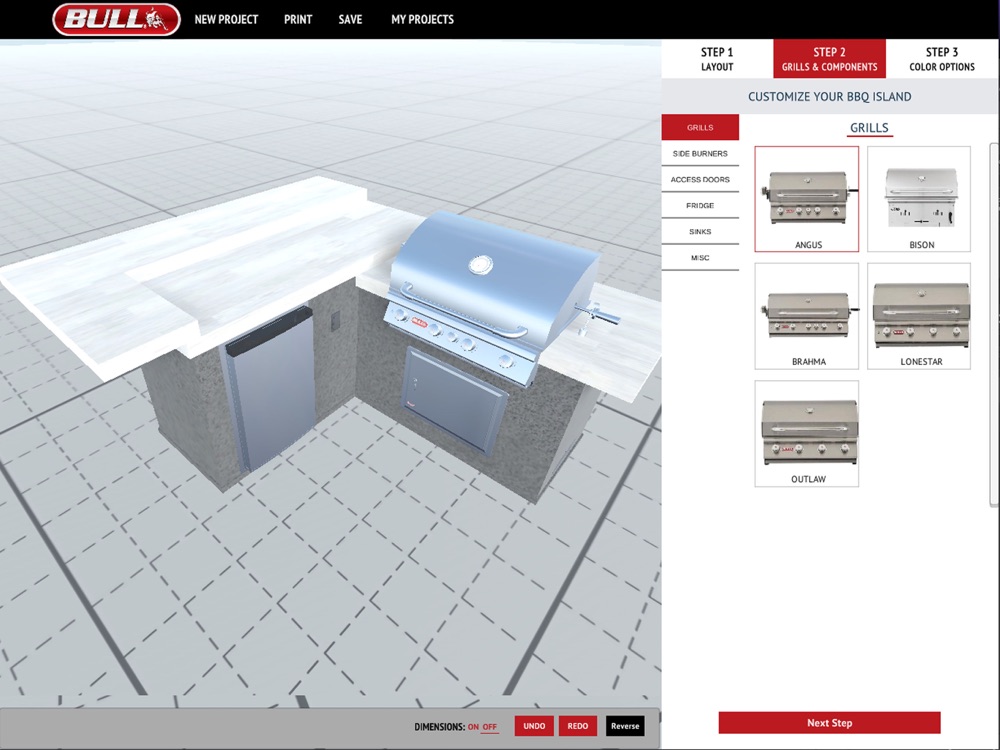Select the Grills category
The width and height of the screenshot is (1000, 750).
tap(700, 128)
